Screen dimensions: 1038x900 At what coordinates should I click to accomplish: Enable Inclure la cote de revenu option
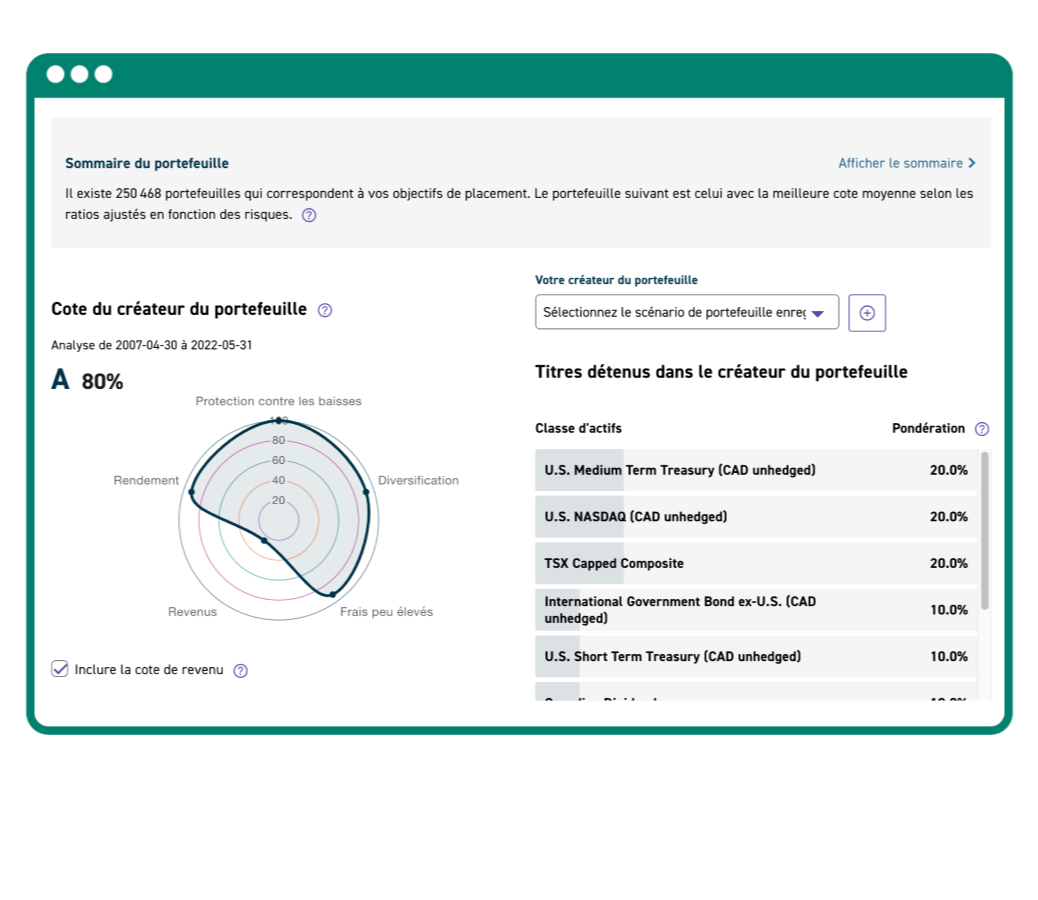pos(60,668)
